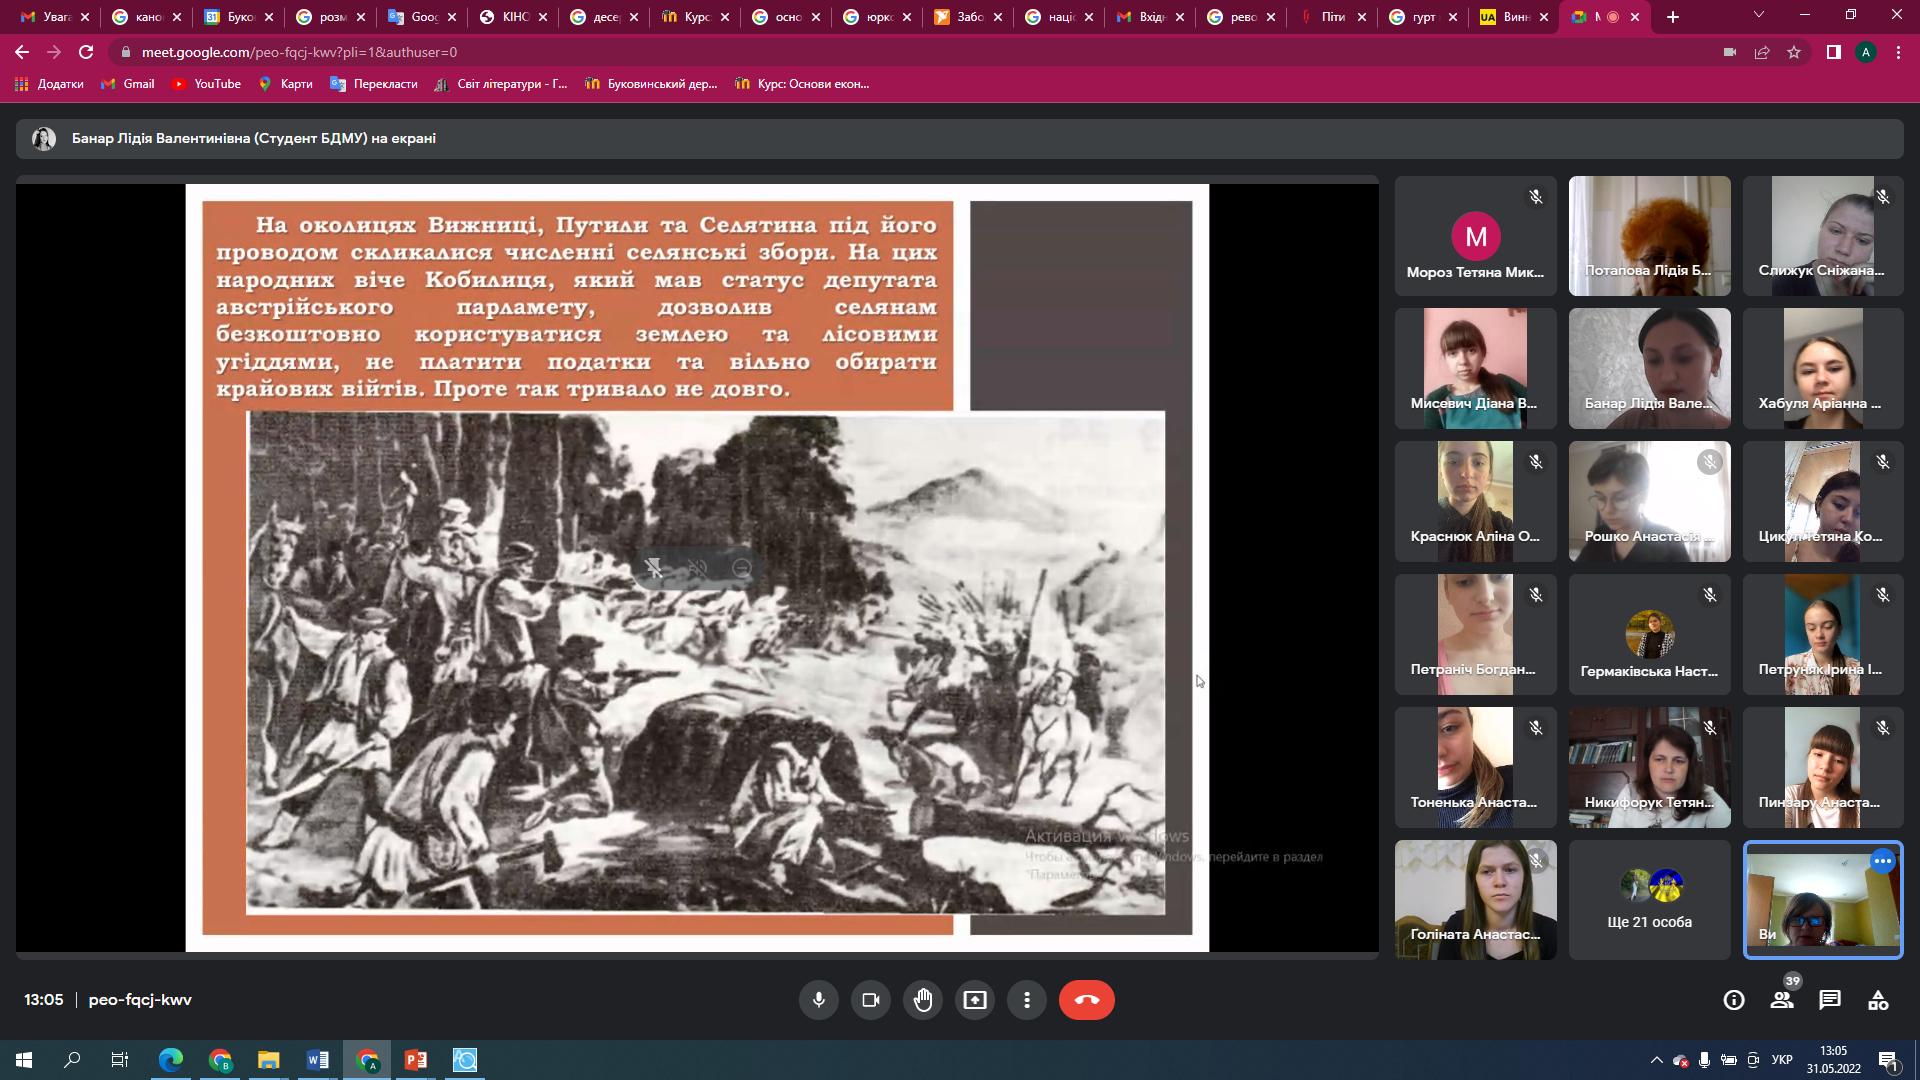The image size is (1920, 1080).
Task: Open the chat panel icon
Action: tap(1830, 1000)
